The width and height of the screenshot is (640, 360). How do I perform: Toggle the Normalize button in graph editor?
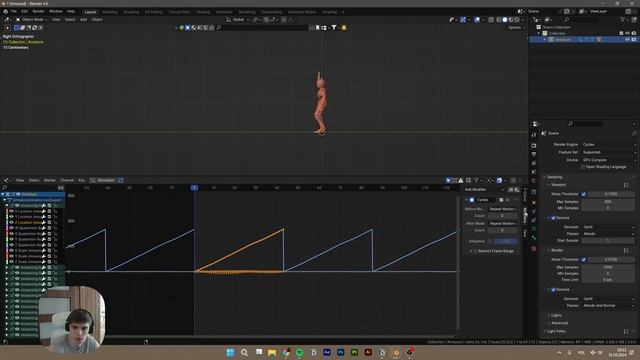pyautogui.click(x=105, y=180)
